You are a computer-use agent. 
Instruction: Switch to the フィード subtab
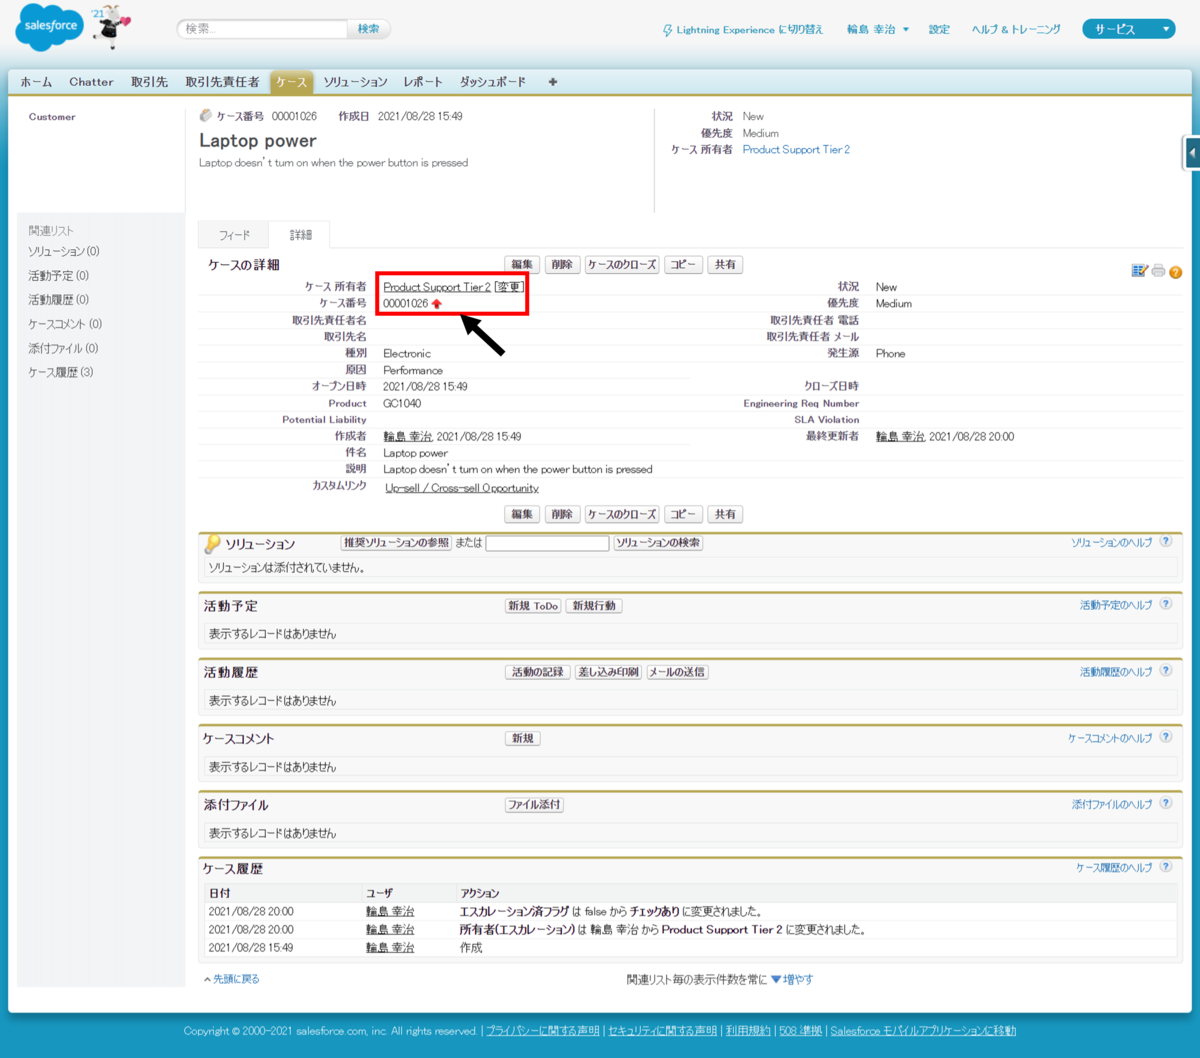click(234, 235)
